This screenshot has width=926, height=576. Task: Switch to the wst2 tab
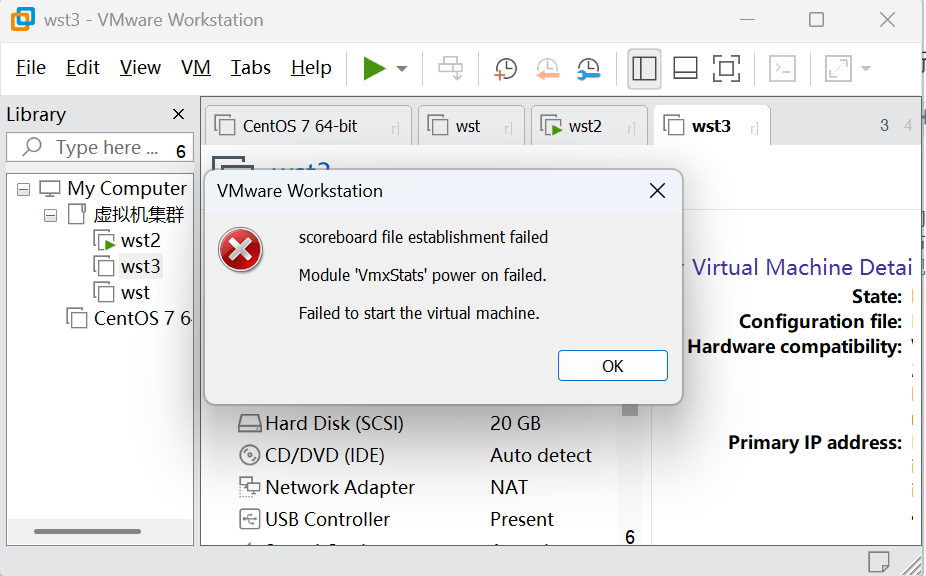click(x=588, y=126)
